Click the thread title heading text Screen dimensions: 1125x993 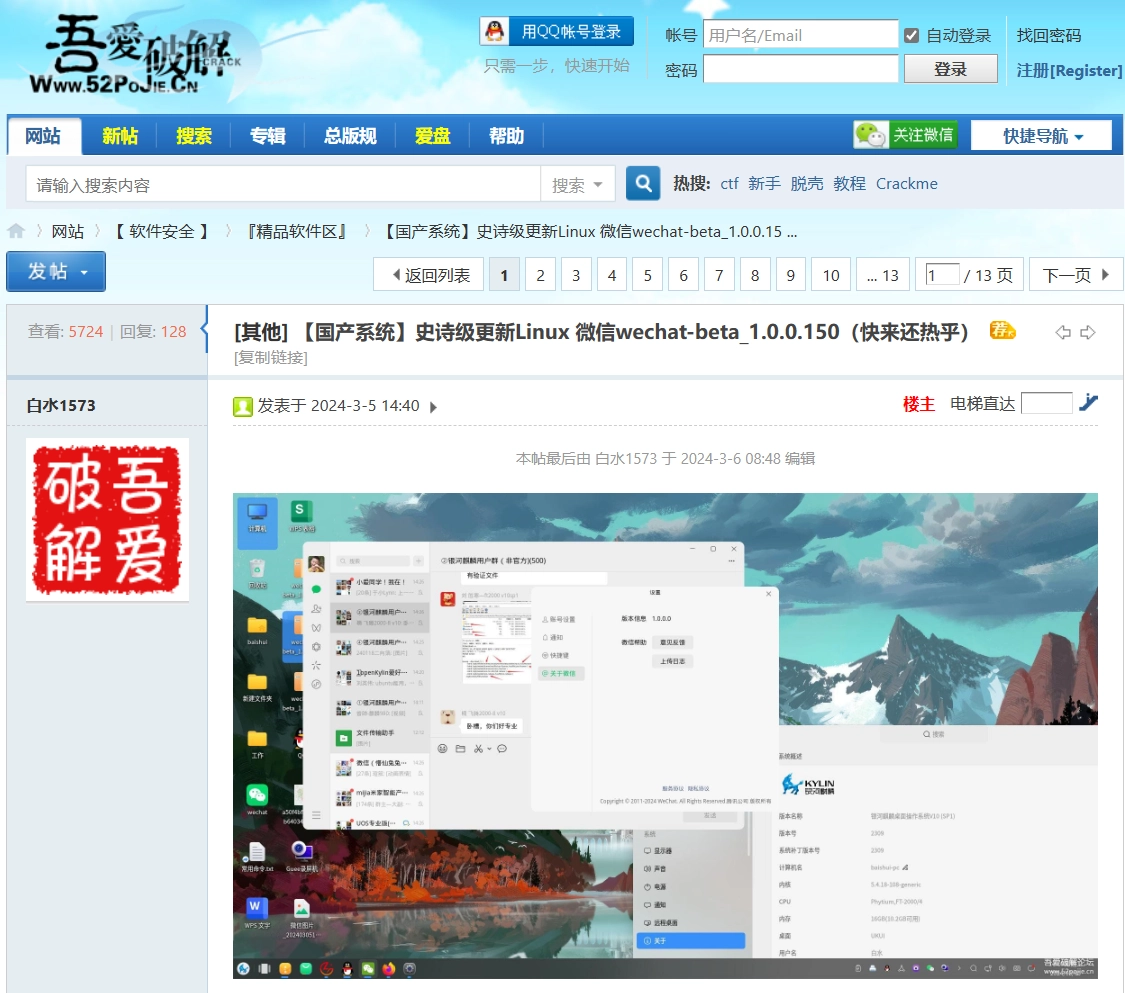tap(634, 331)
